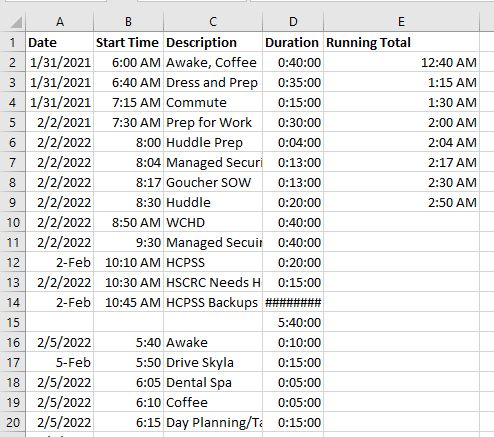Screen dimensions: 494x437
Task: Click the Select All corner triangle
Action: point(14,22)
